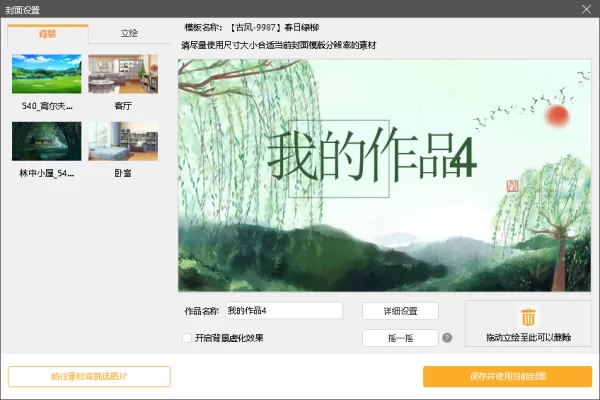Switch to the 立绘 tab
600x400 pixels.
129,34
